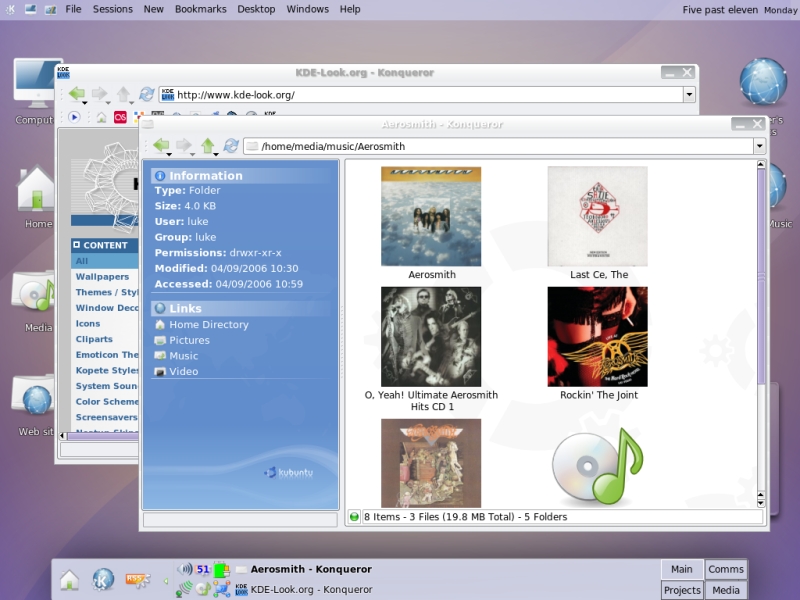Screen dimensions: 800x600
Task: Open the K menu globe launcher
Action: point(103,580)
